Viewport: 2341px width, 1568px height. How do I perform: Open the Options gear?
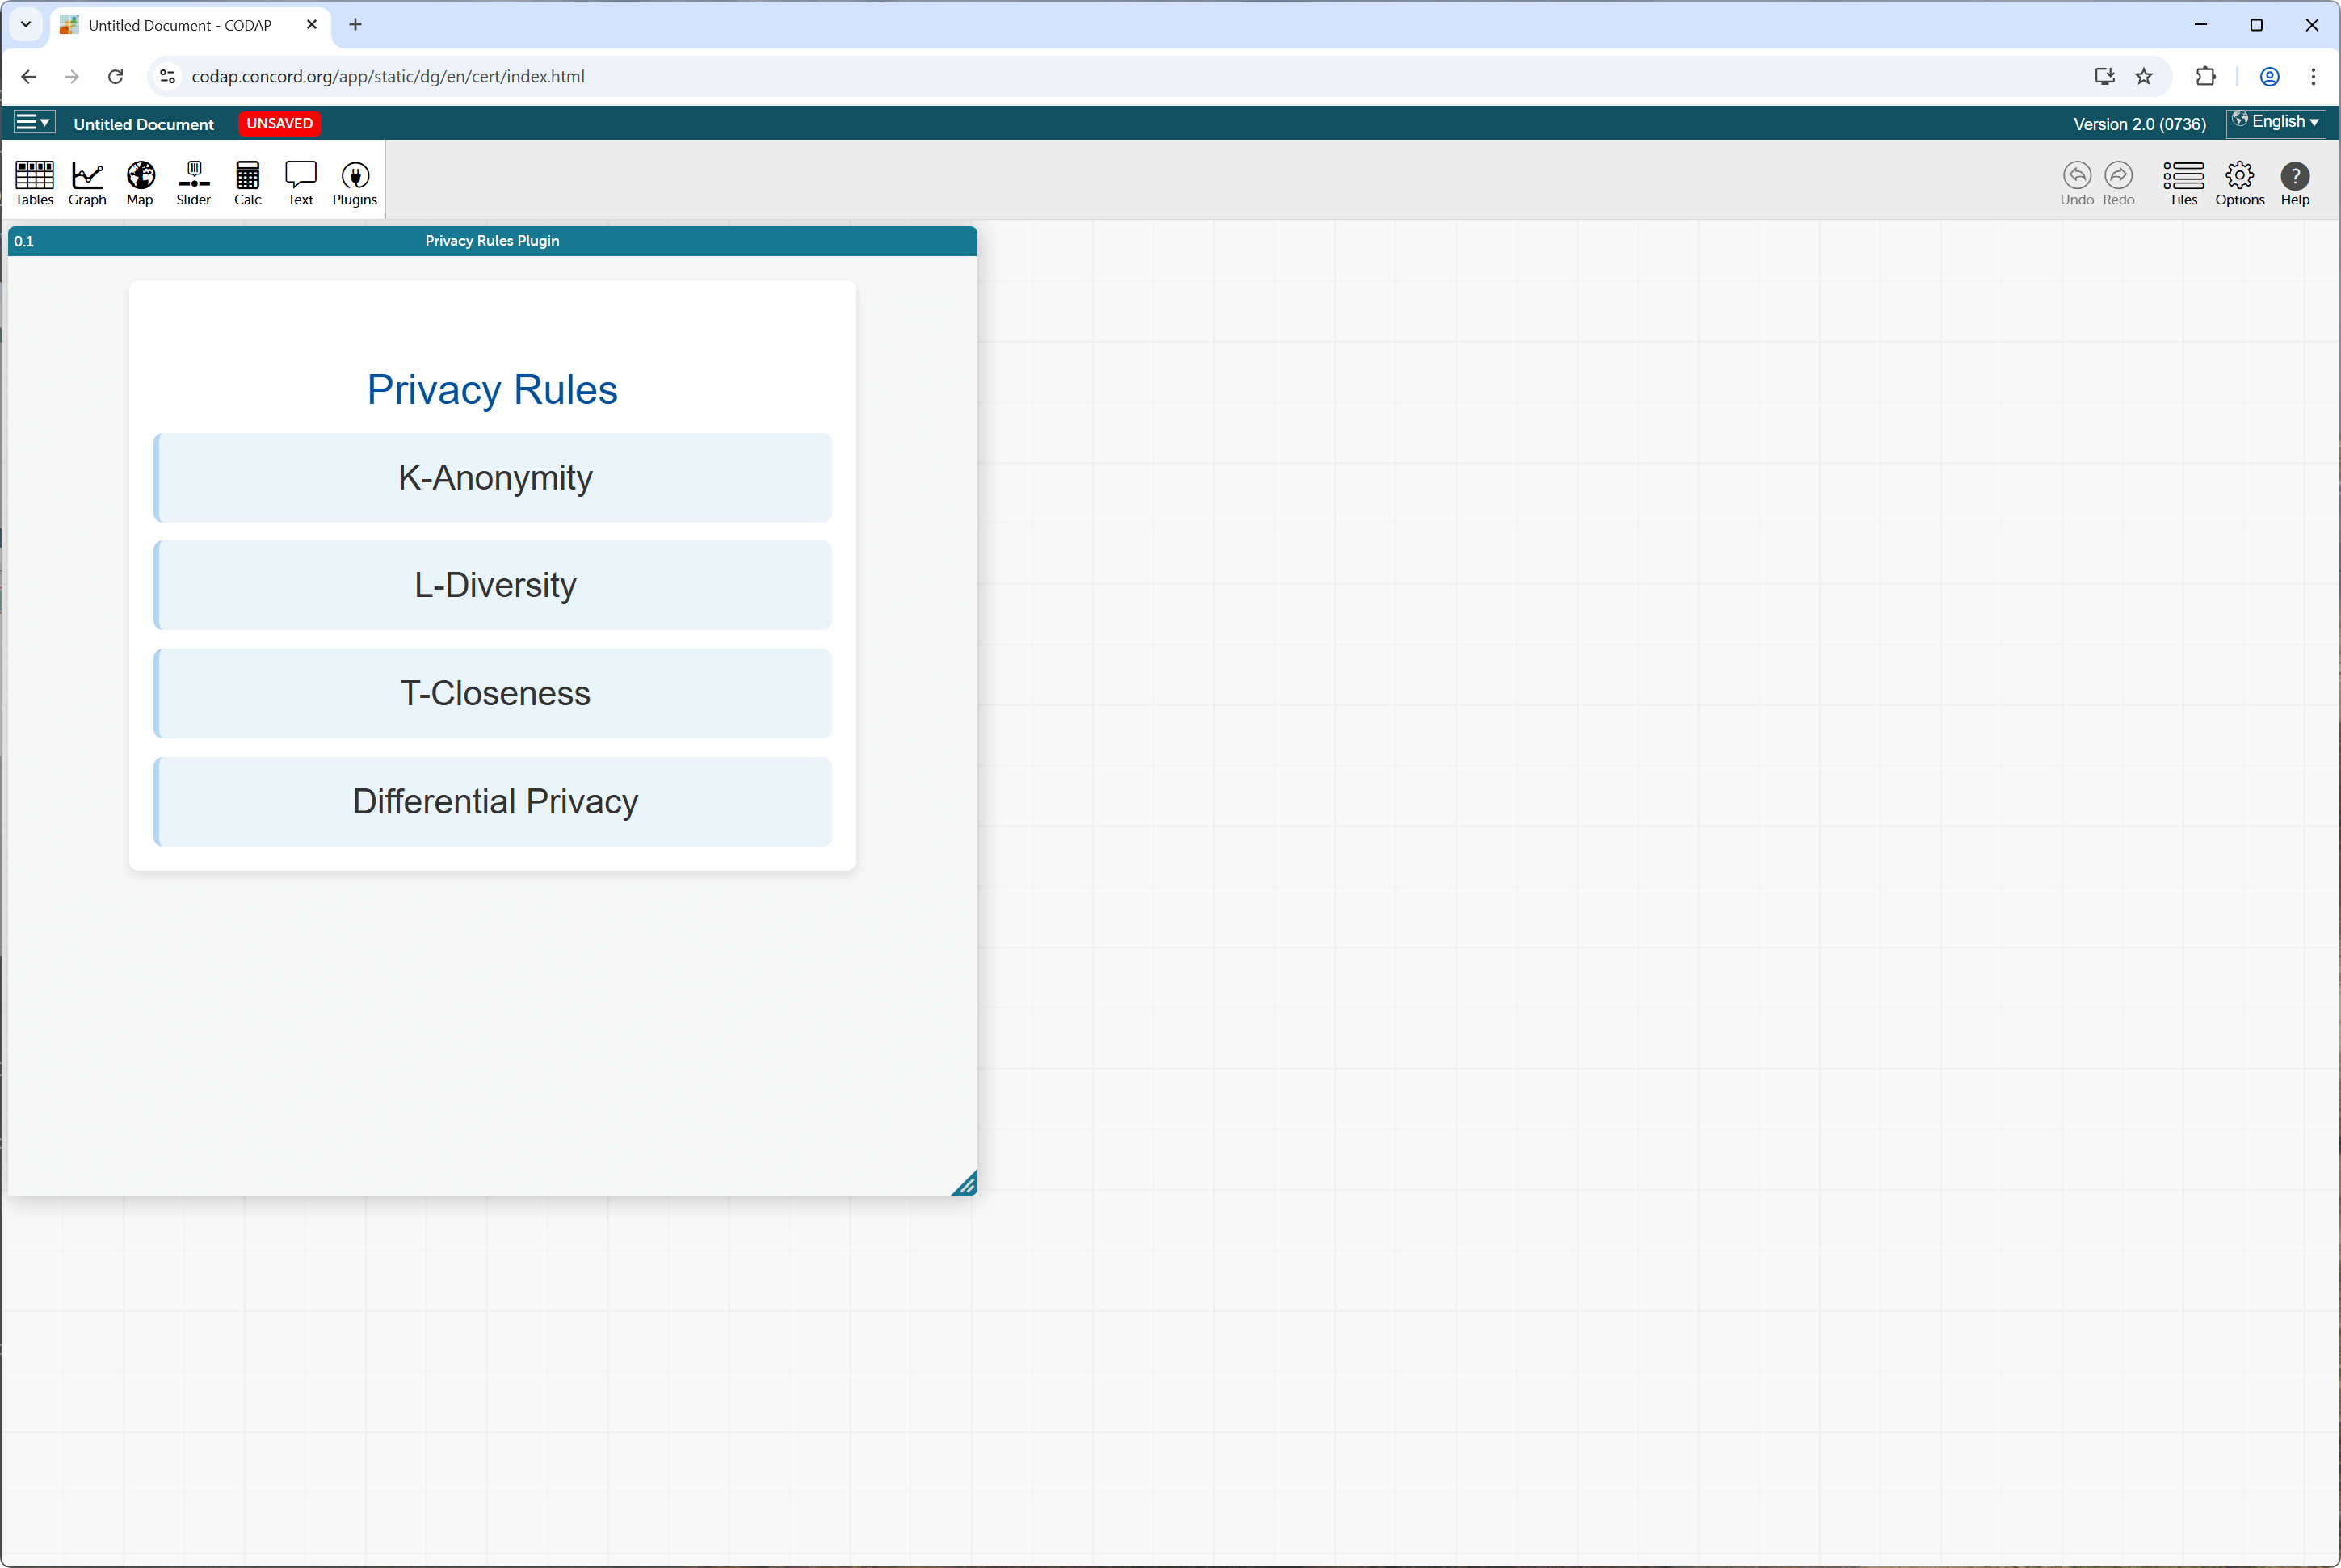pyautogui.click(x=2239, y=183)
